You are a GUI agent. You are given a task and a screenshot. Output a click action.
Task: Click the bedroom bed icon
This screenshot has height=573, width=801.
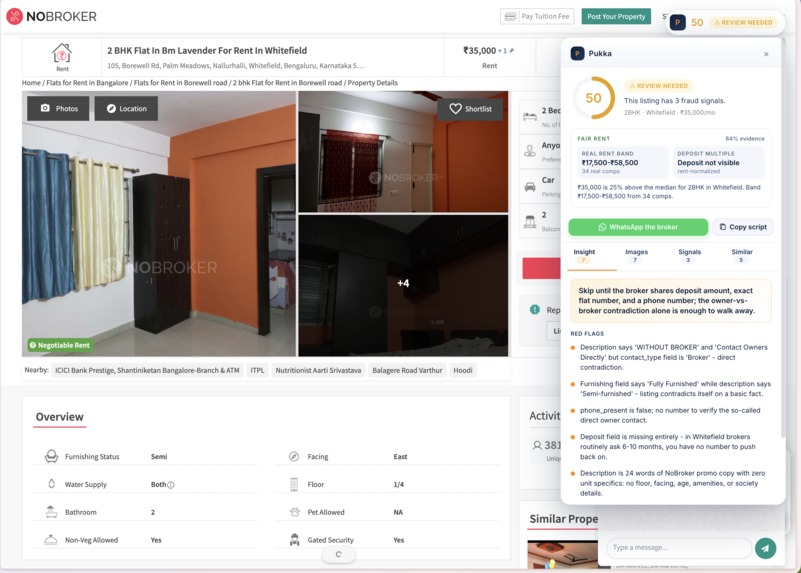530,116
